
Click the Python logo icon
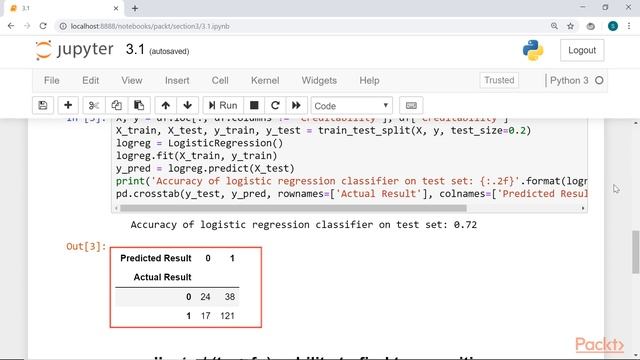click(x=533, y=50)
